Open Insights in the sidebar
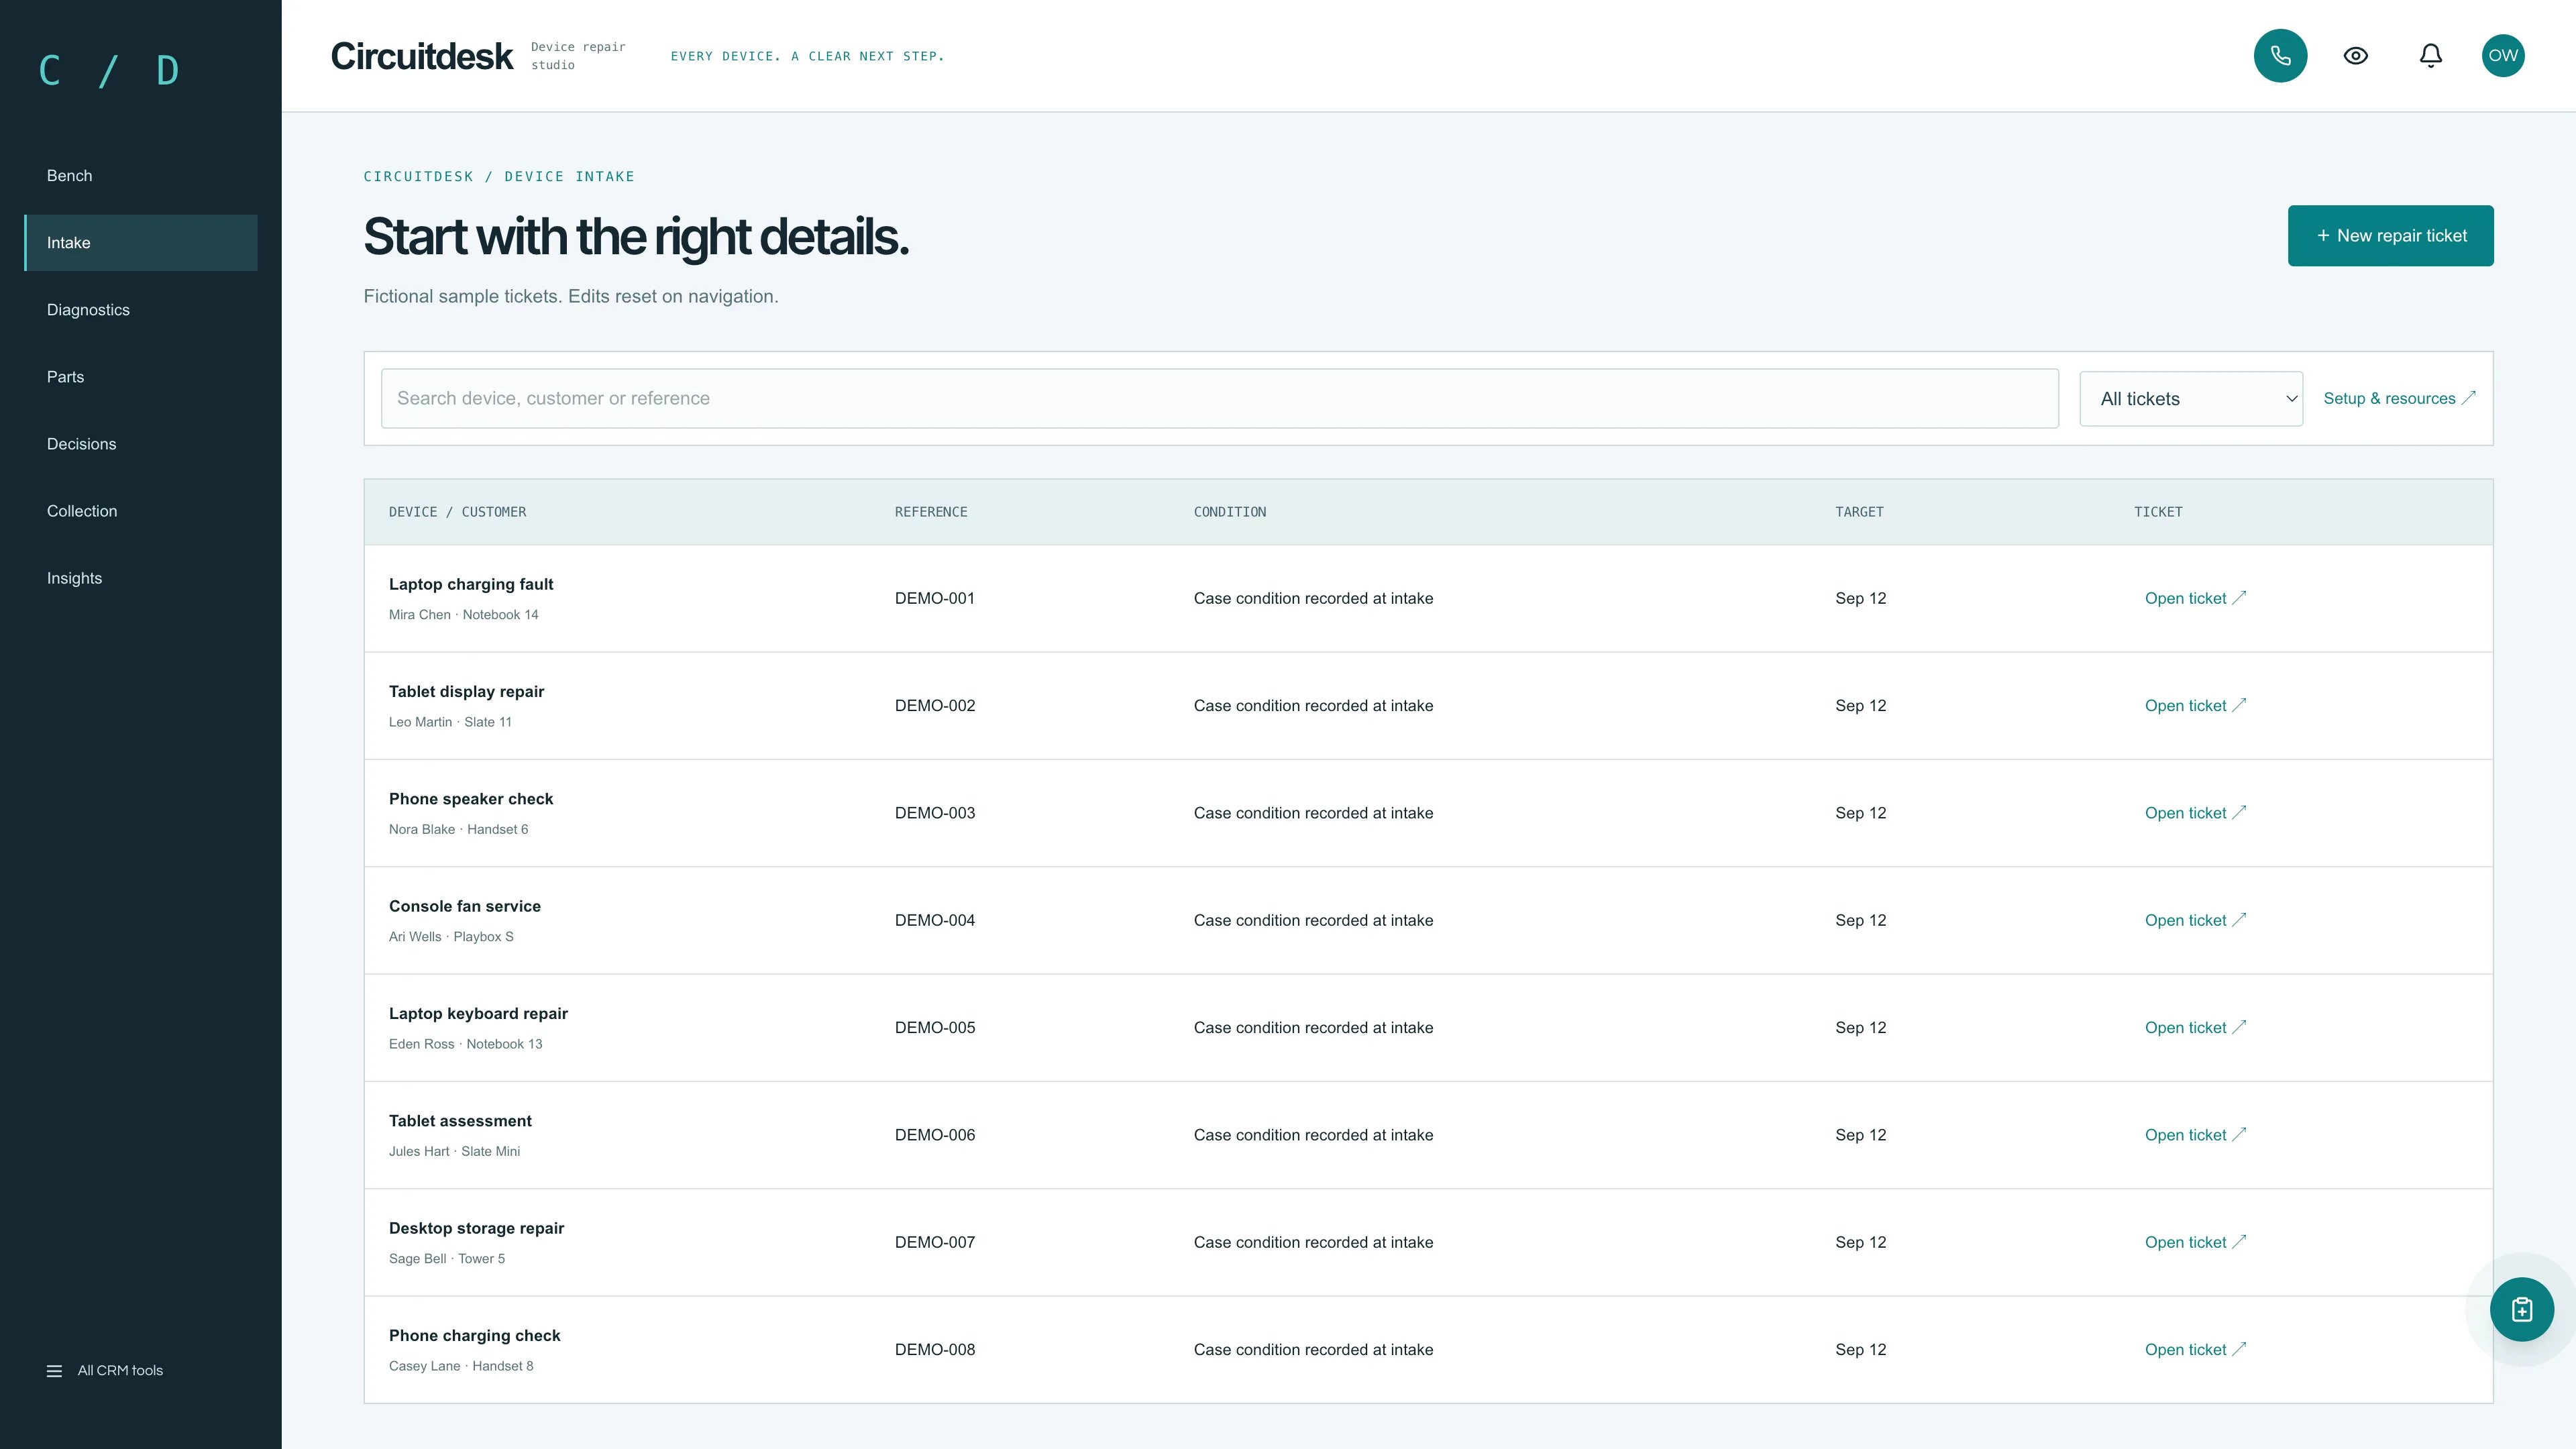 (141, 578)
